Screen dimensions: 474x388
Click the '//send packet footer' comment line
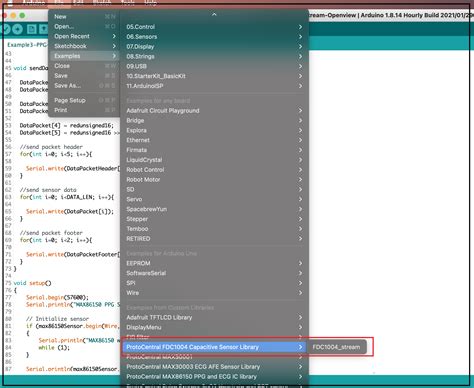point(51,233)
